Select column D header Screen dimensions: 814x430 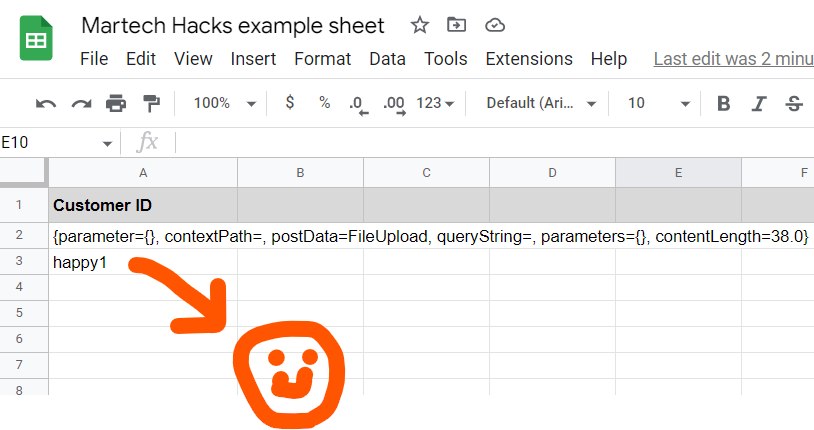[x=552, y=173]
